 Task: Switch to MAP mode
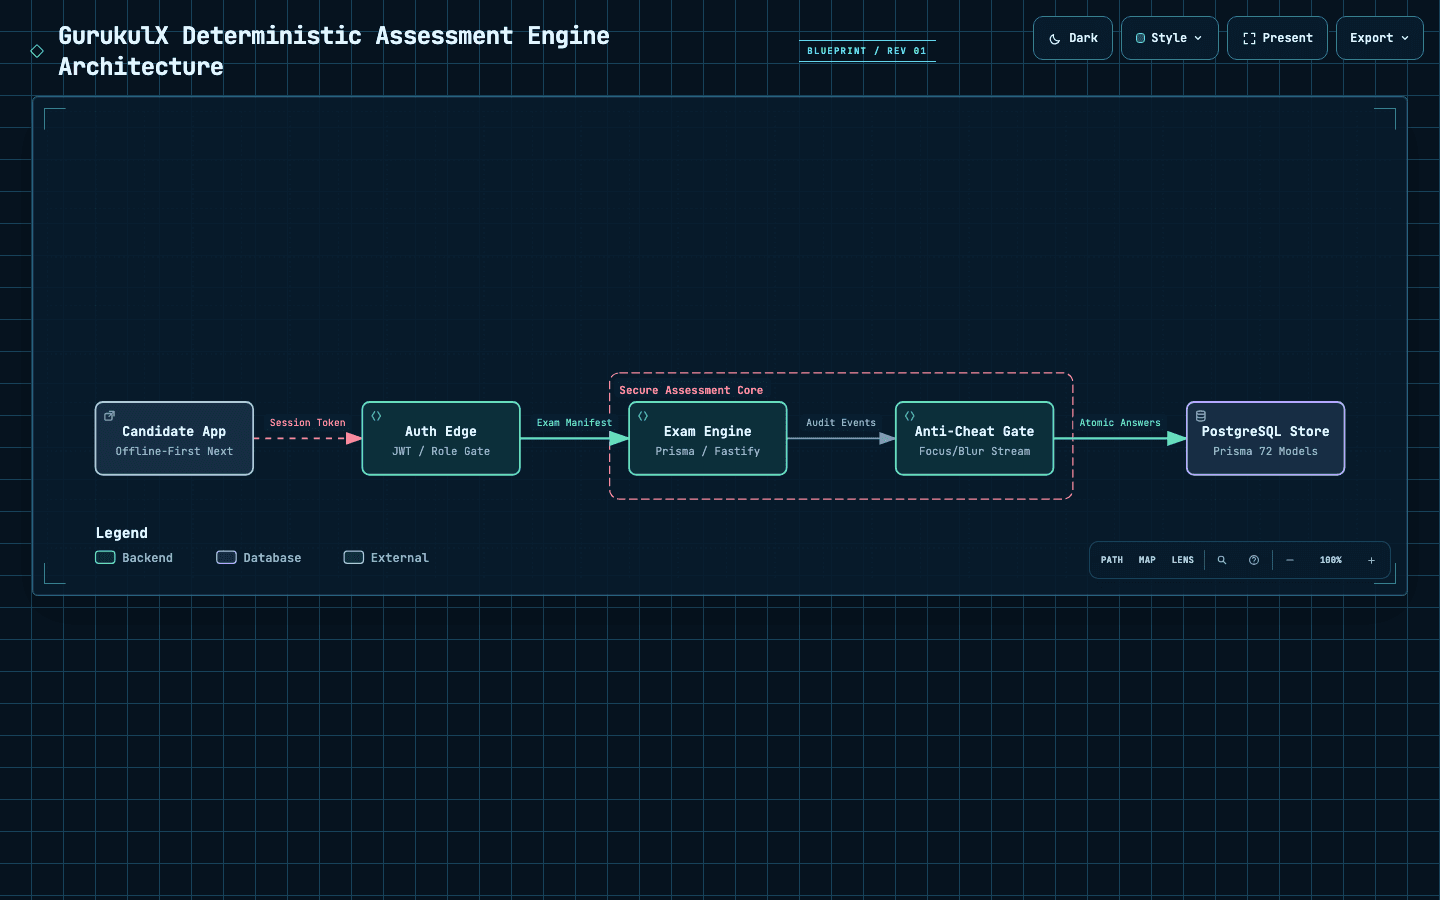1147,560
